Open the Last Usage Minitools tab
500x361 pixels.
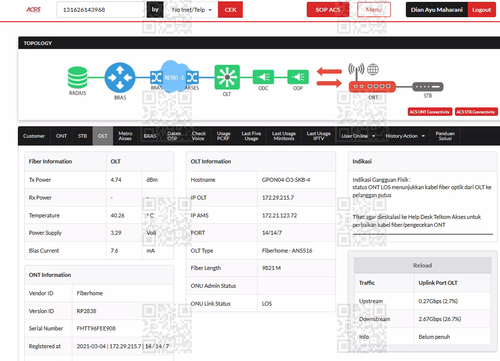[x=284, y=136]
